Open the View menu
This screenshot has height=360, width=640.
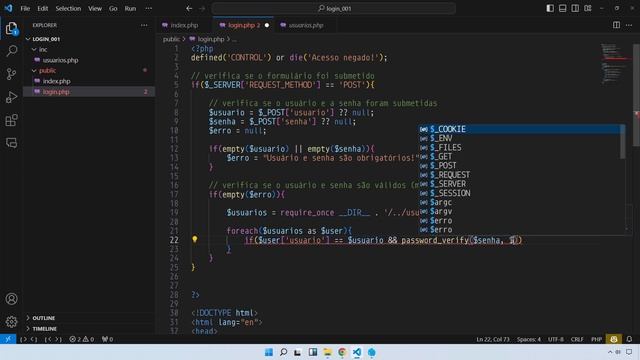point(95,8)
